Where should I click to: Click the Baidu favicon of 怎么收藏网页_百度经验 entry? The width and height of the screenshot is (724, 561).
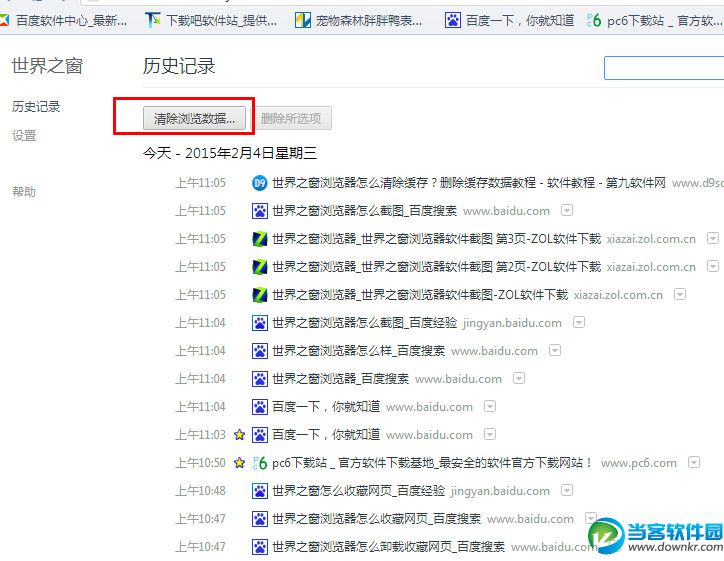(x=259, y=491)
